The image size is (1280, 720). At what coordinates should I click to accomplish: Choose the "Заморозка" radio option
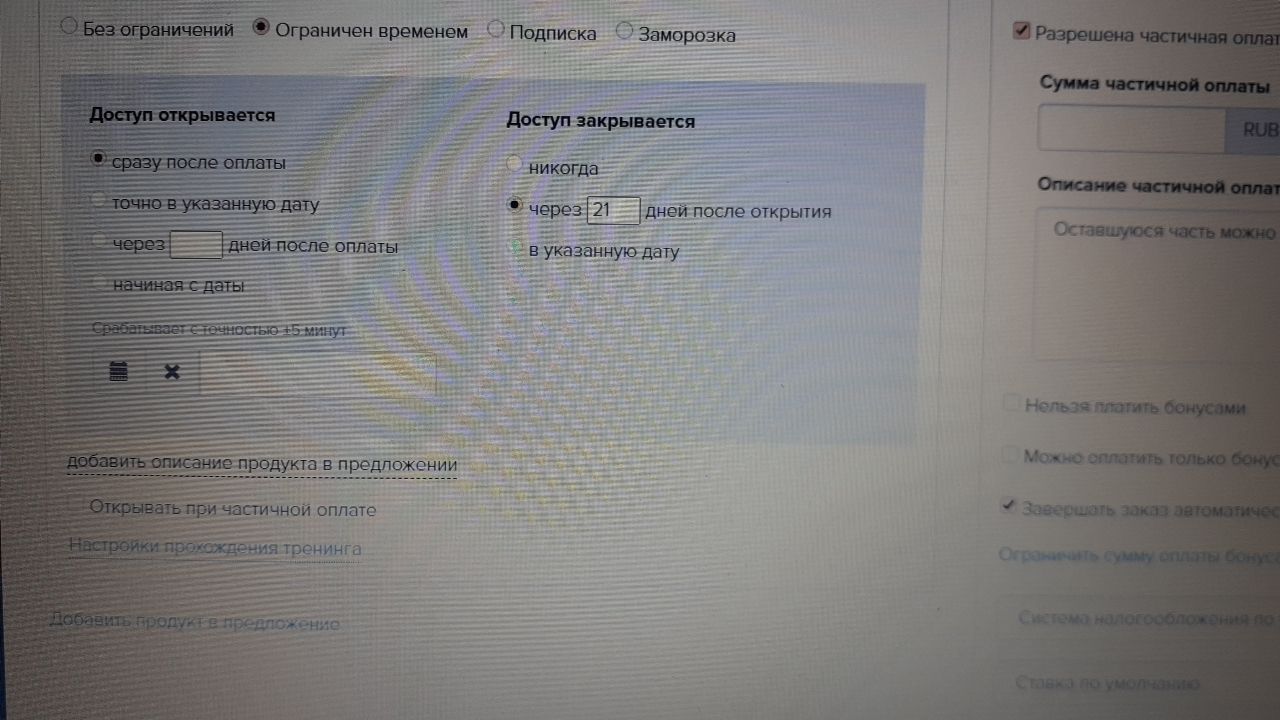click(624, 31)
